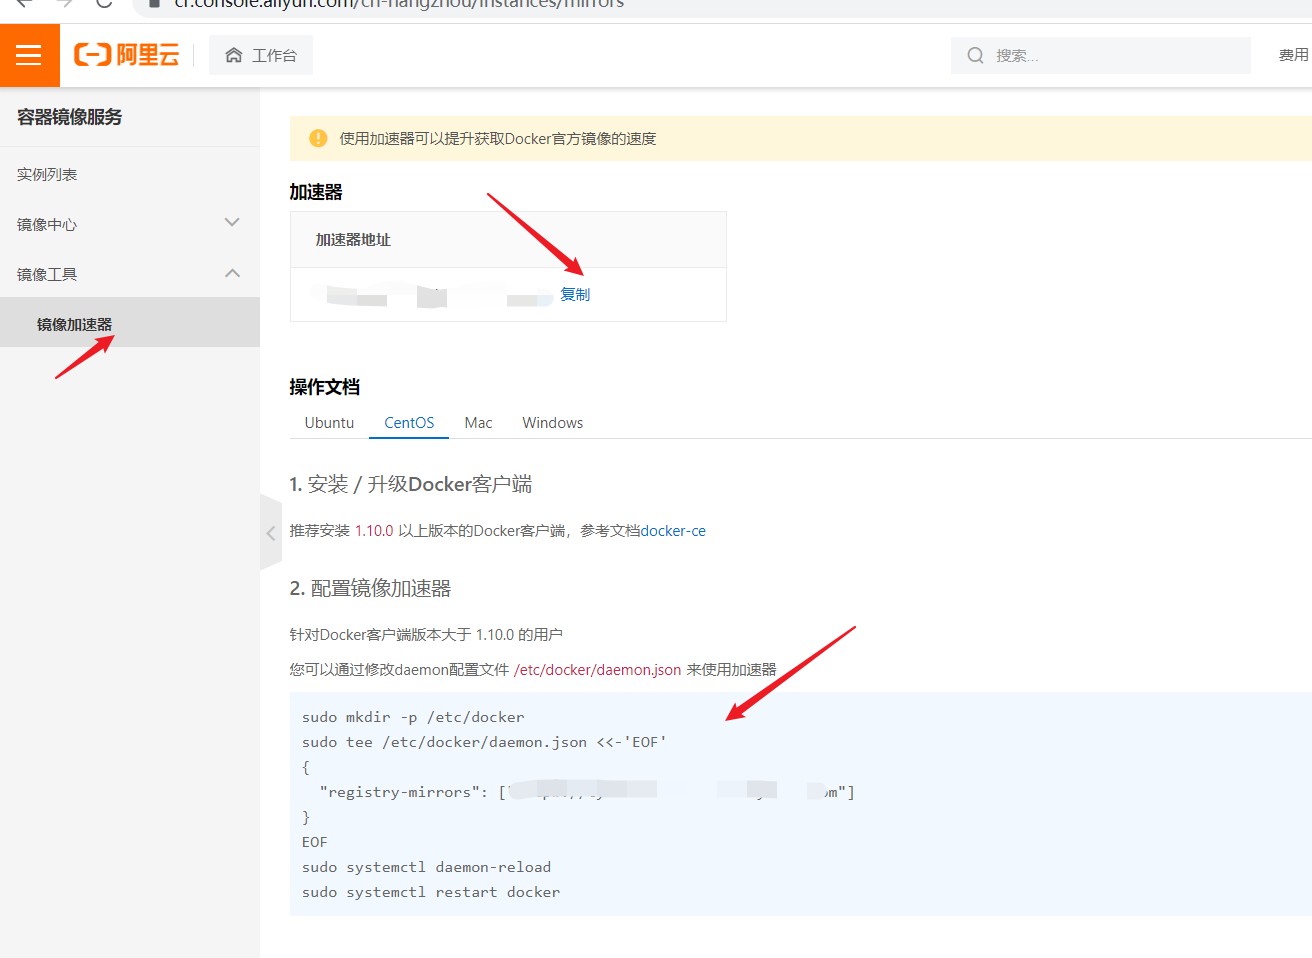1312x958 pixels.
Task: Click the yellow warning notice icon
Action: [318, 138]
